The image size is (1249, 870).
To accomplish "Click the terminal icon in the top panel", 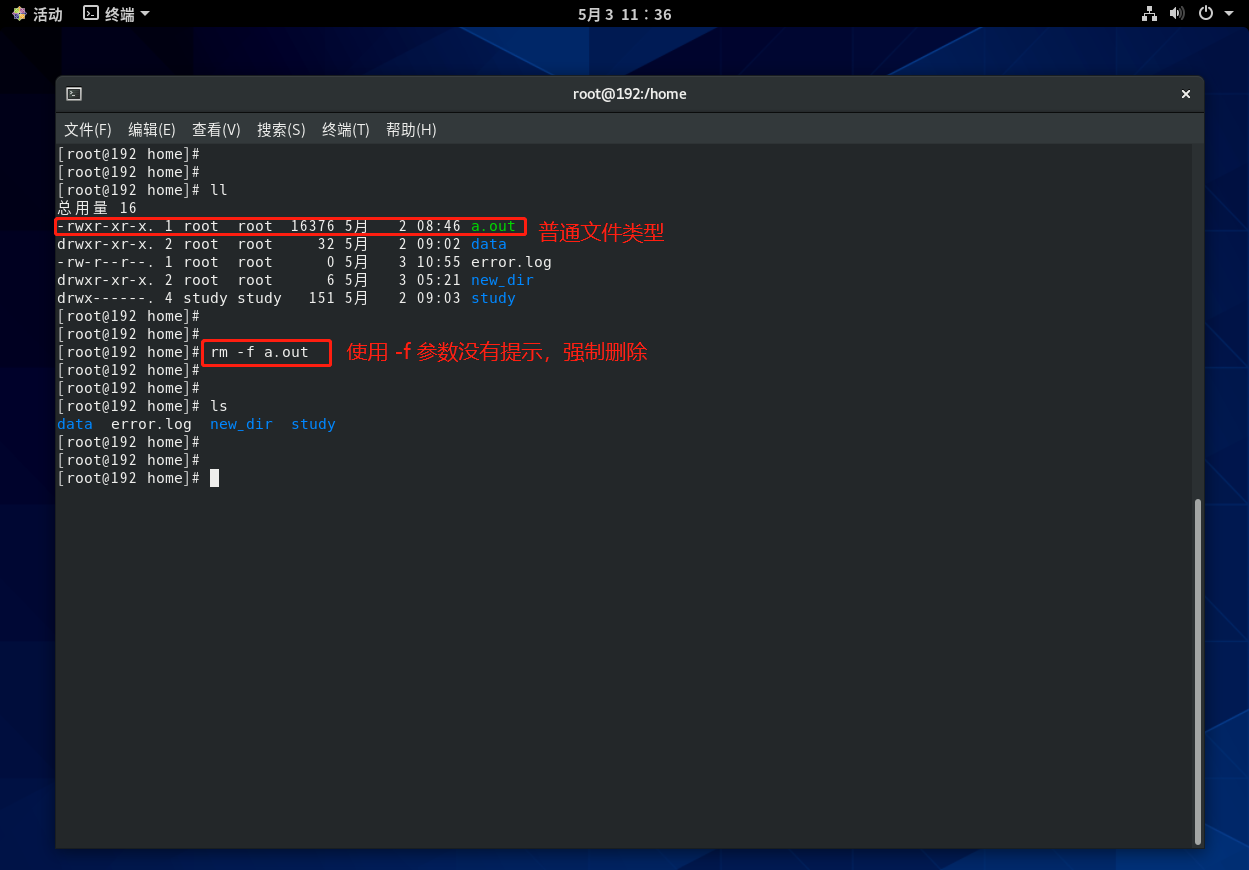I will [91, 14].
